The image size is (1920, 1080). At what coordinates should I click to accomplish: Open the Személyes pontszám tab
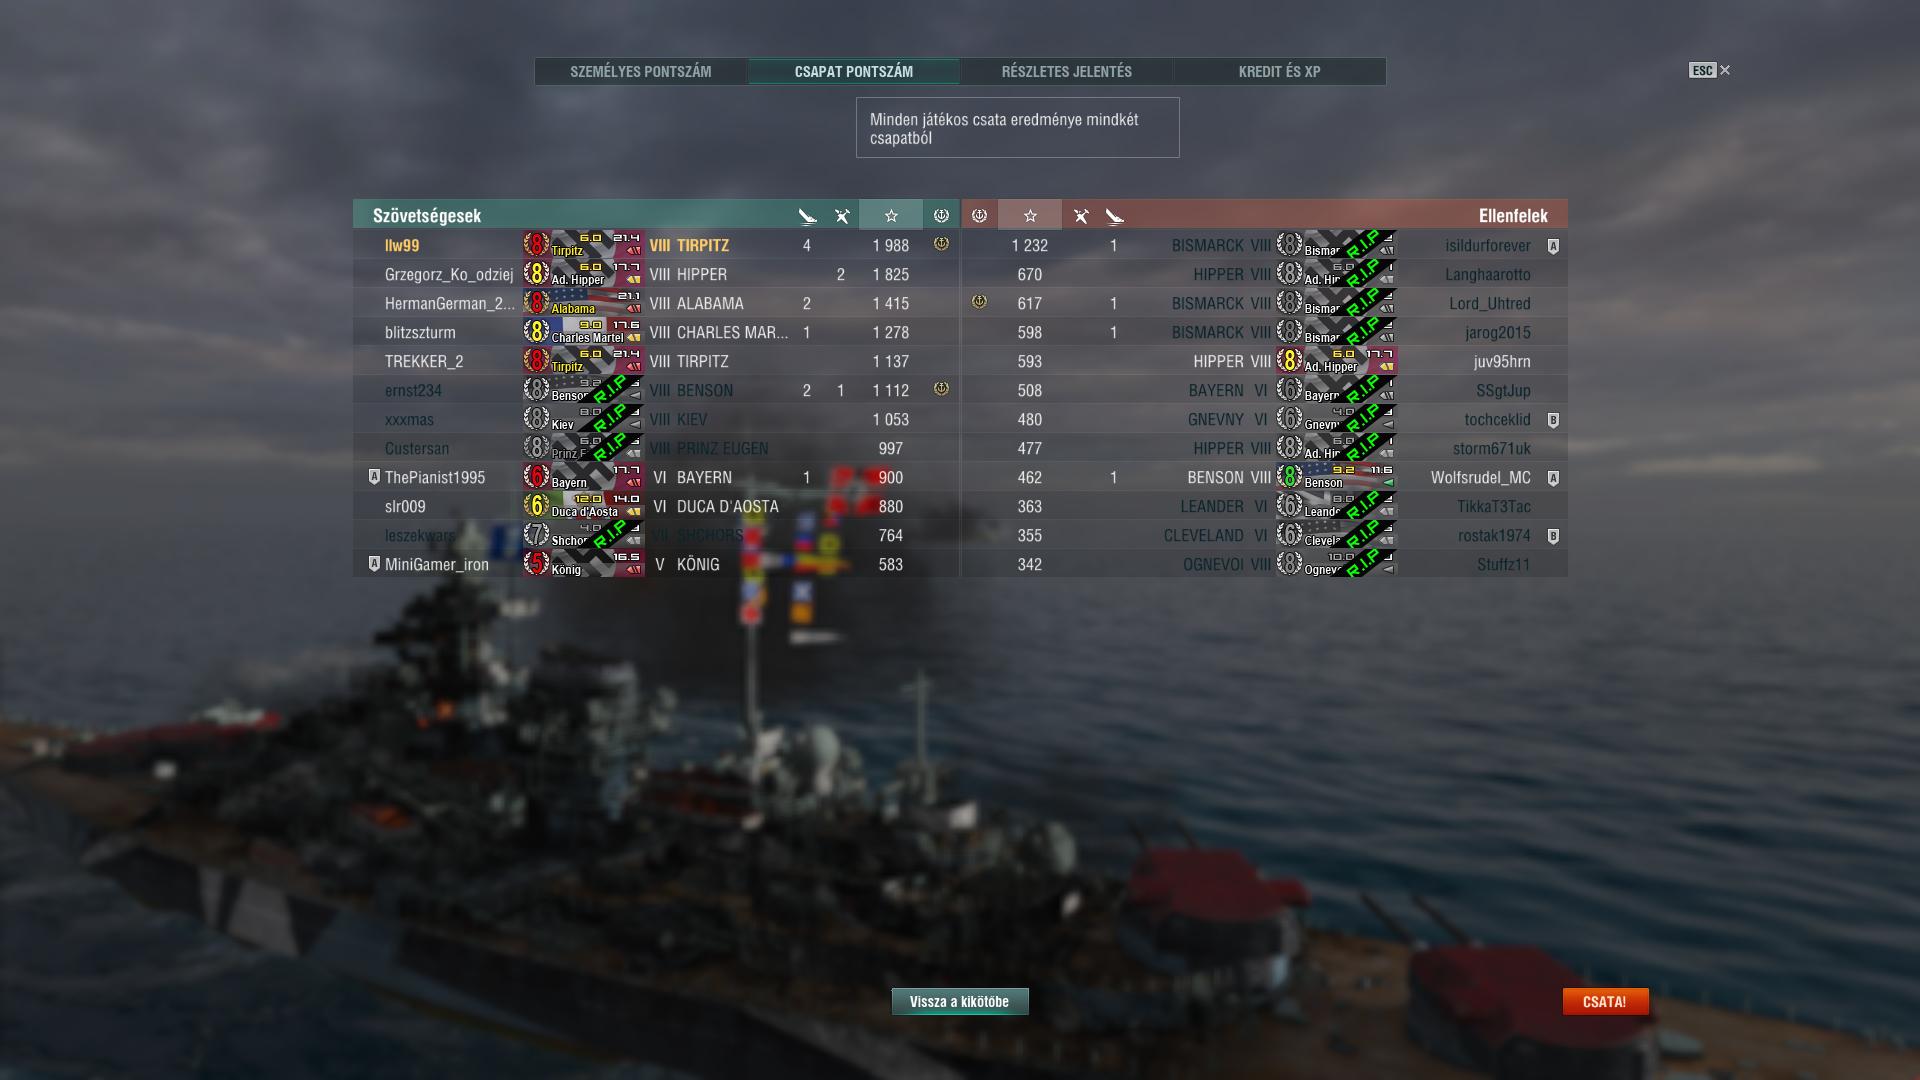641,72
